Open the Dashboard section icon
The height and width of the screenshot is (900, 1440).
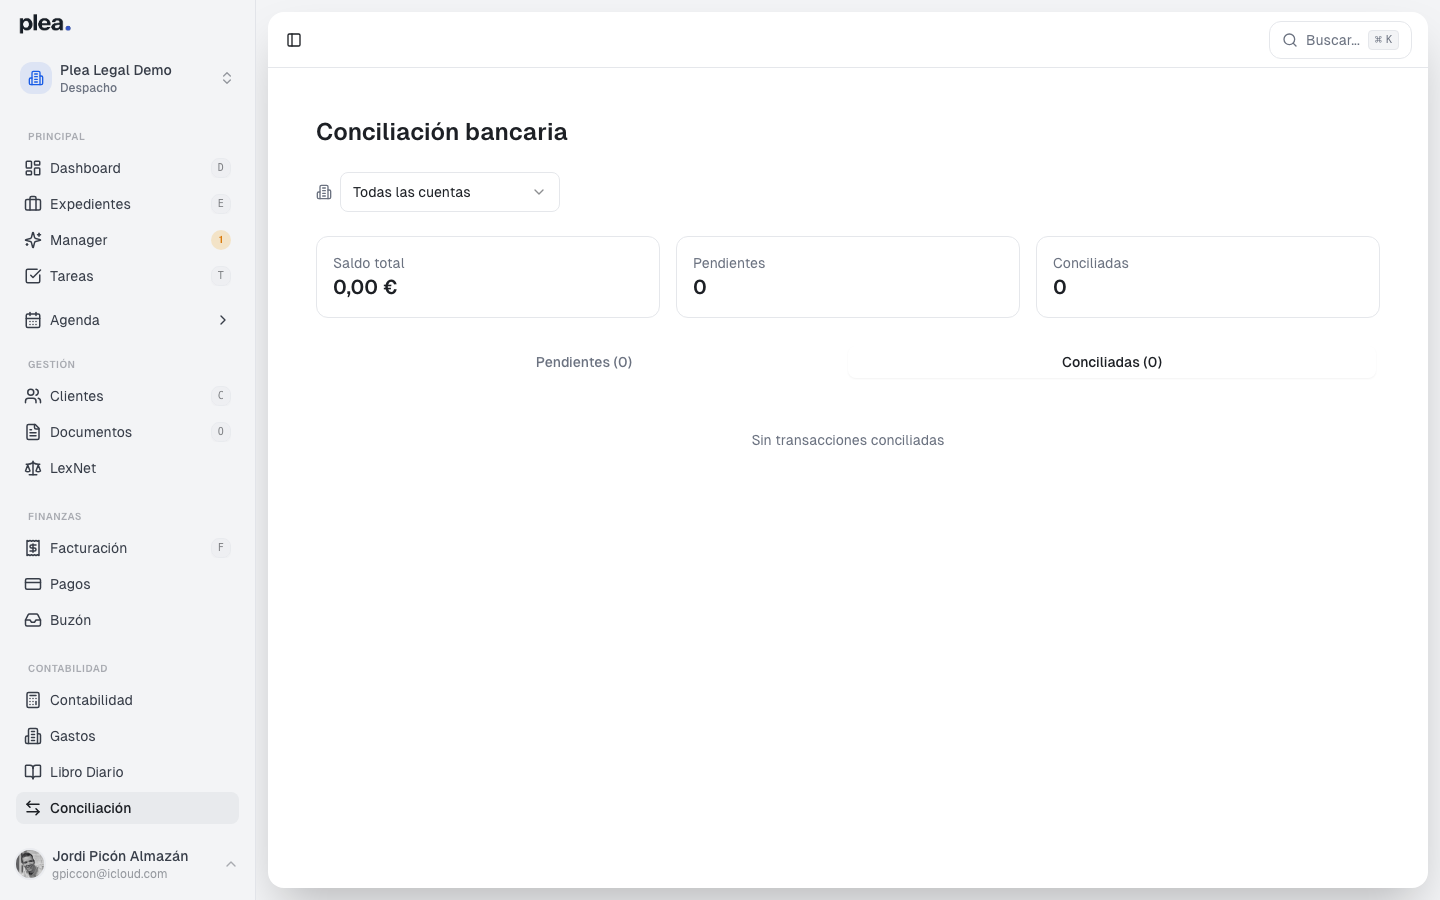[32, 168]
